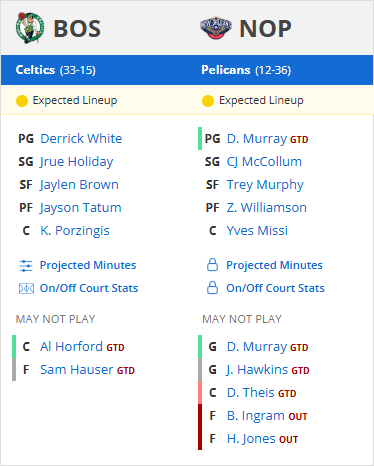Viewport: 374px width, 466px height.
Task: Click the Boston Celtics logo
Action: [30, 28]
